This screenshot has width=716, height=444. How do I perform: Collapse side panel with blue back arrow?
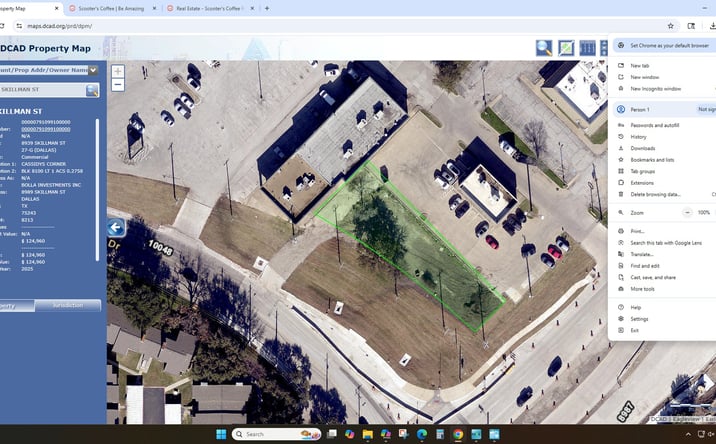[116, 227]
